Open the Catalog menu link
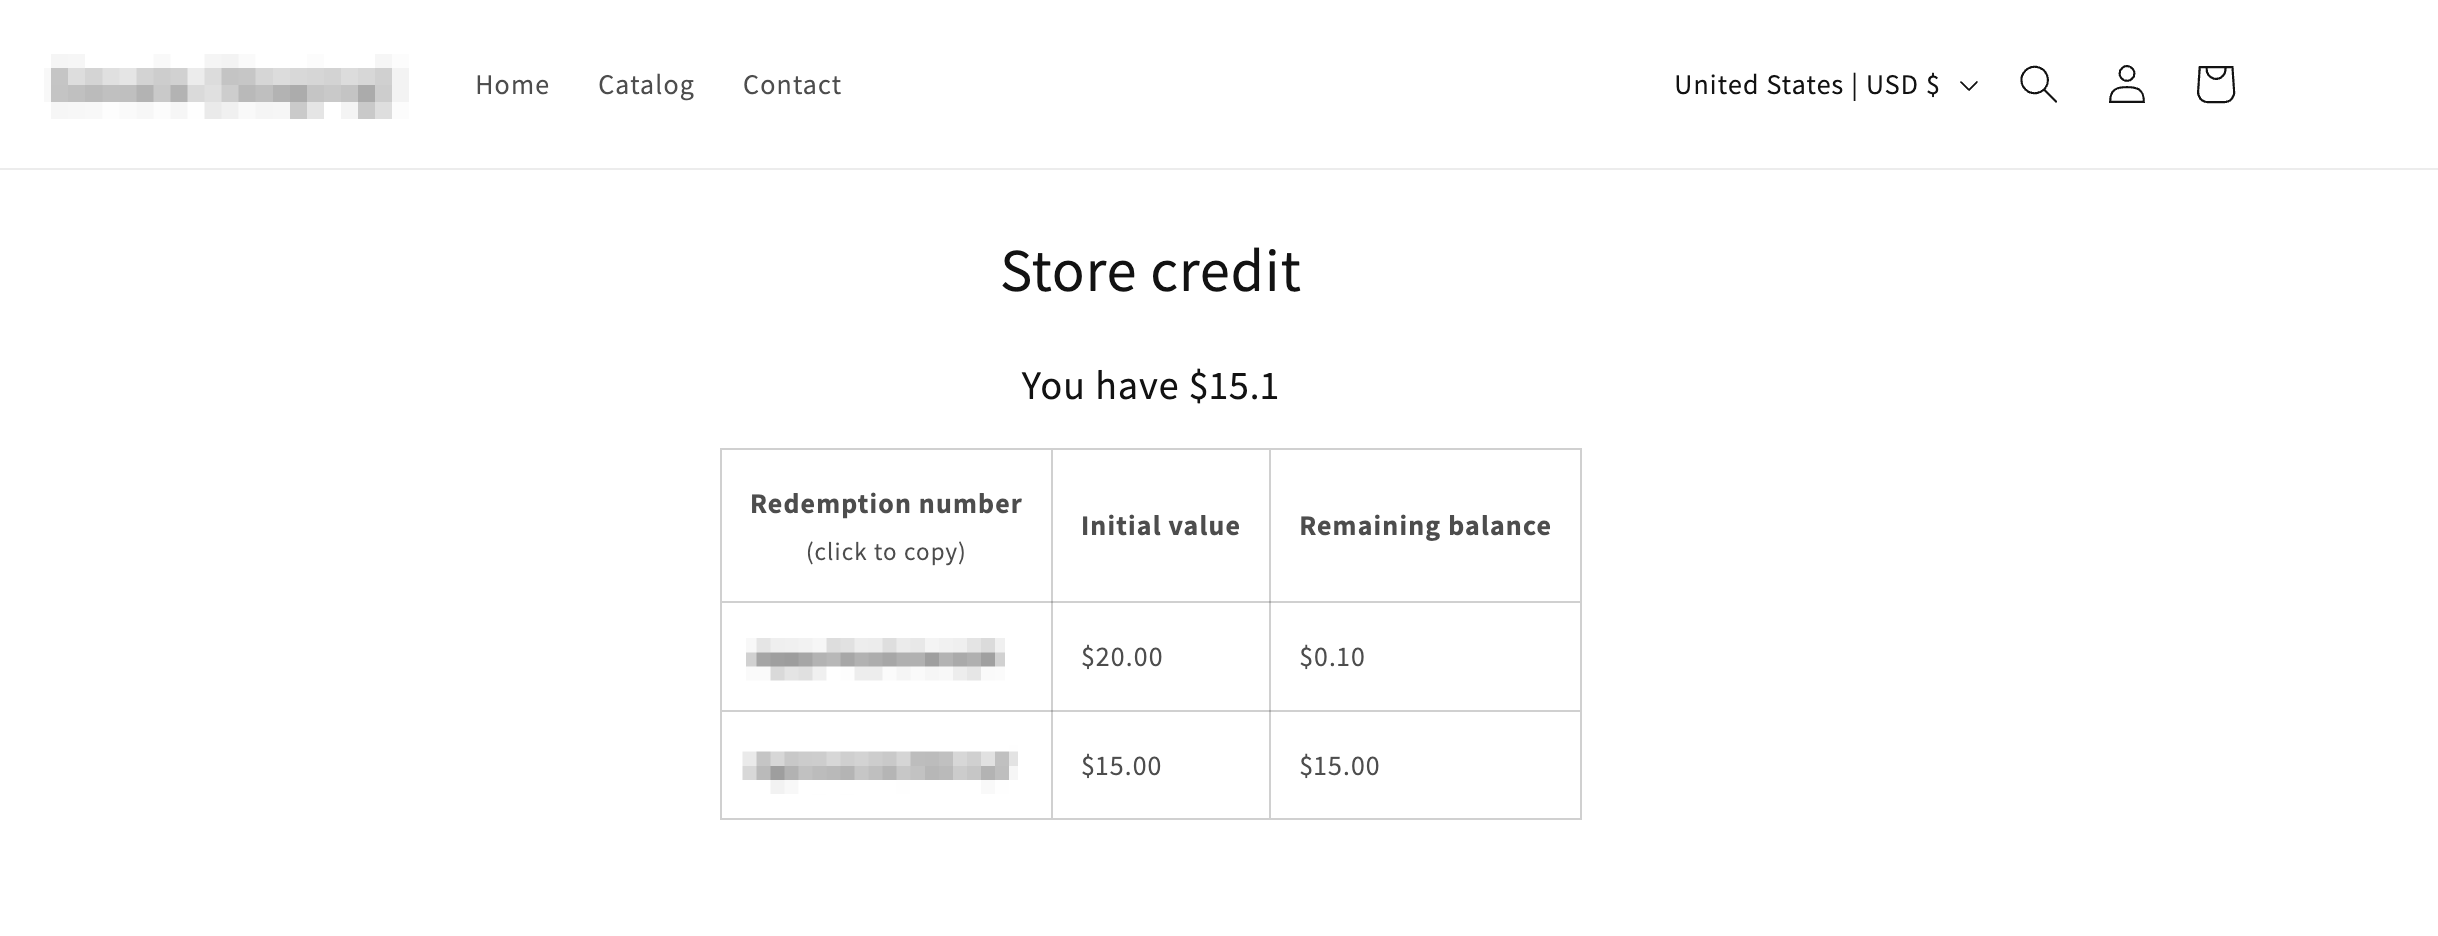Screen dimensions: 2438x936 646,85
